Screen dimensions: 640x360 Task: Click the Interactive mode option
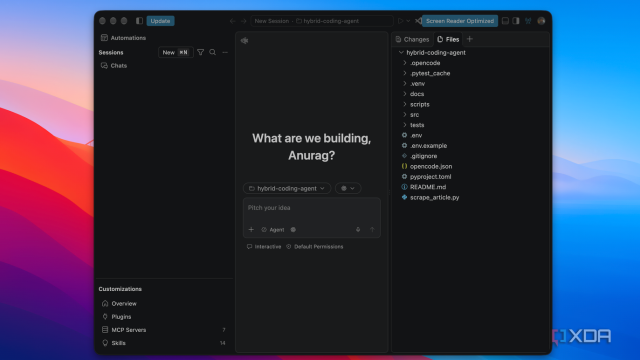pyautogui.click(x=264, y=247)
